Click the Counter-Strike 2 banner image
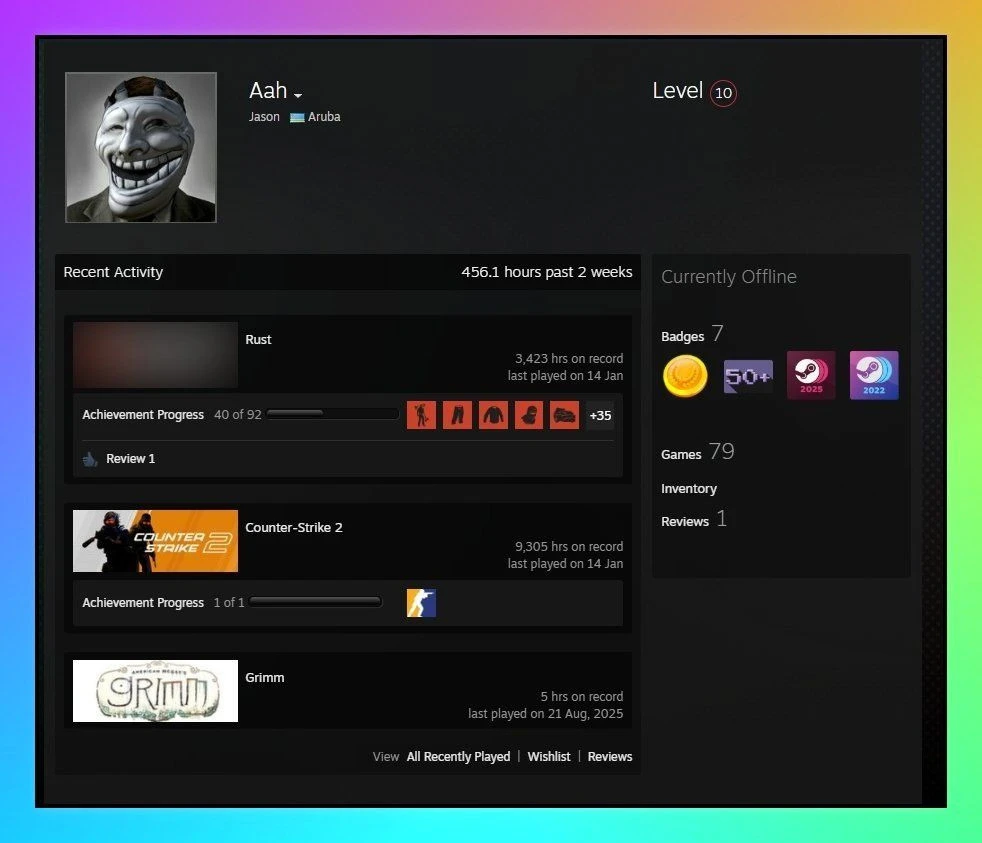 coord(155,541)
